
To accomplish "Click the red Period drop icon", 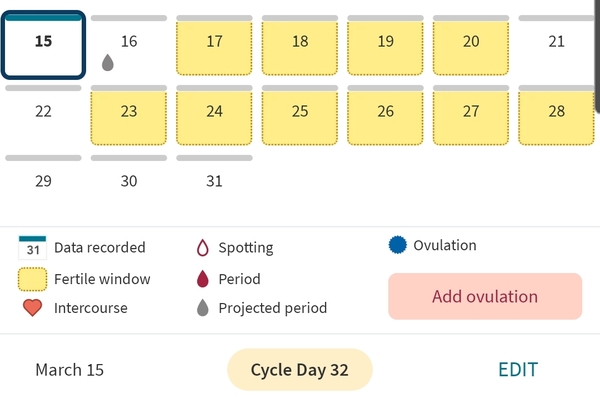I will click(201, 279).
